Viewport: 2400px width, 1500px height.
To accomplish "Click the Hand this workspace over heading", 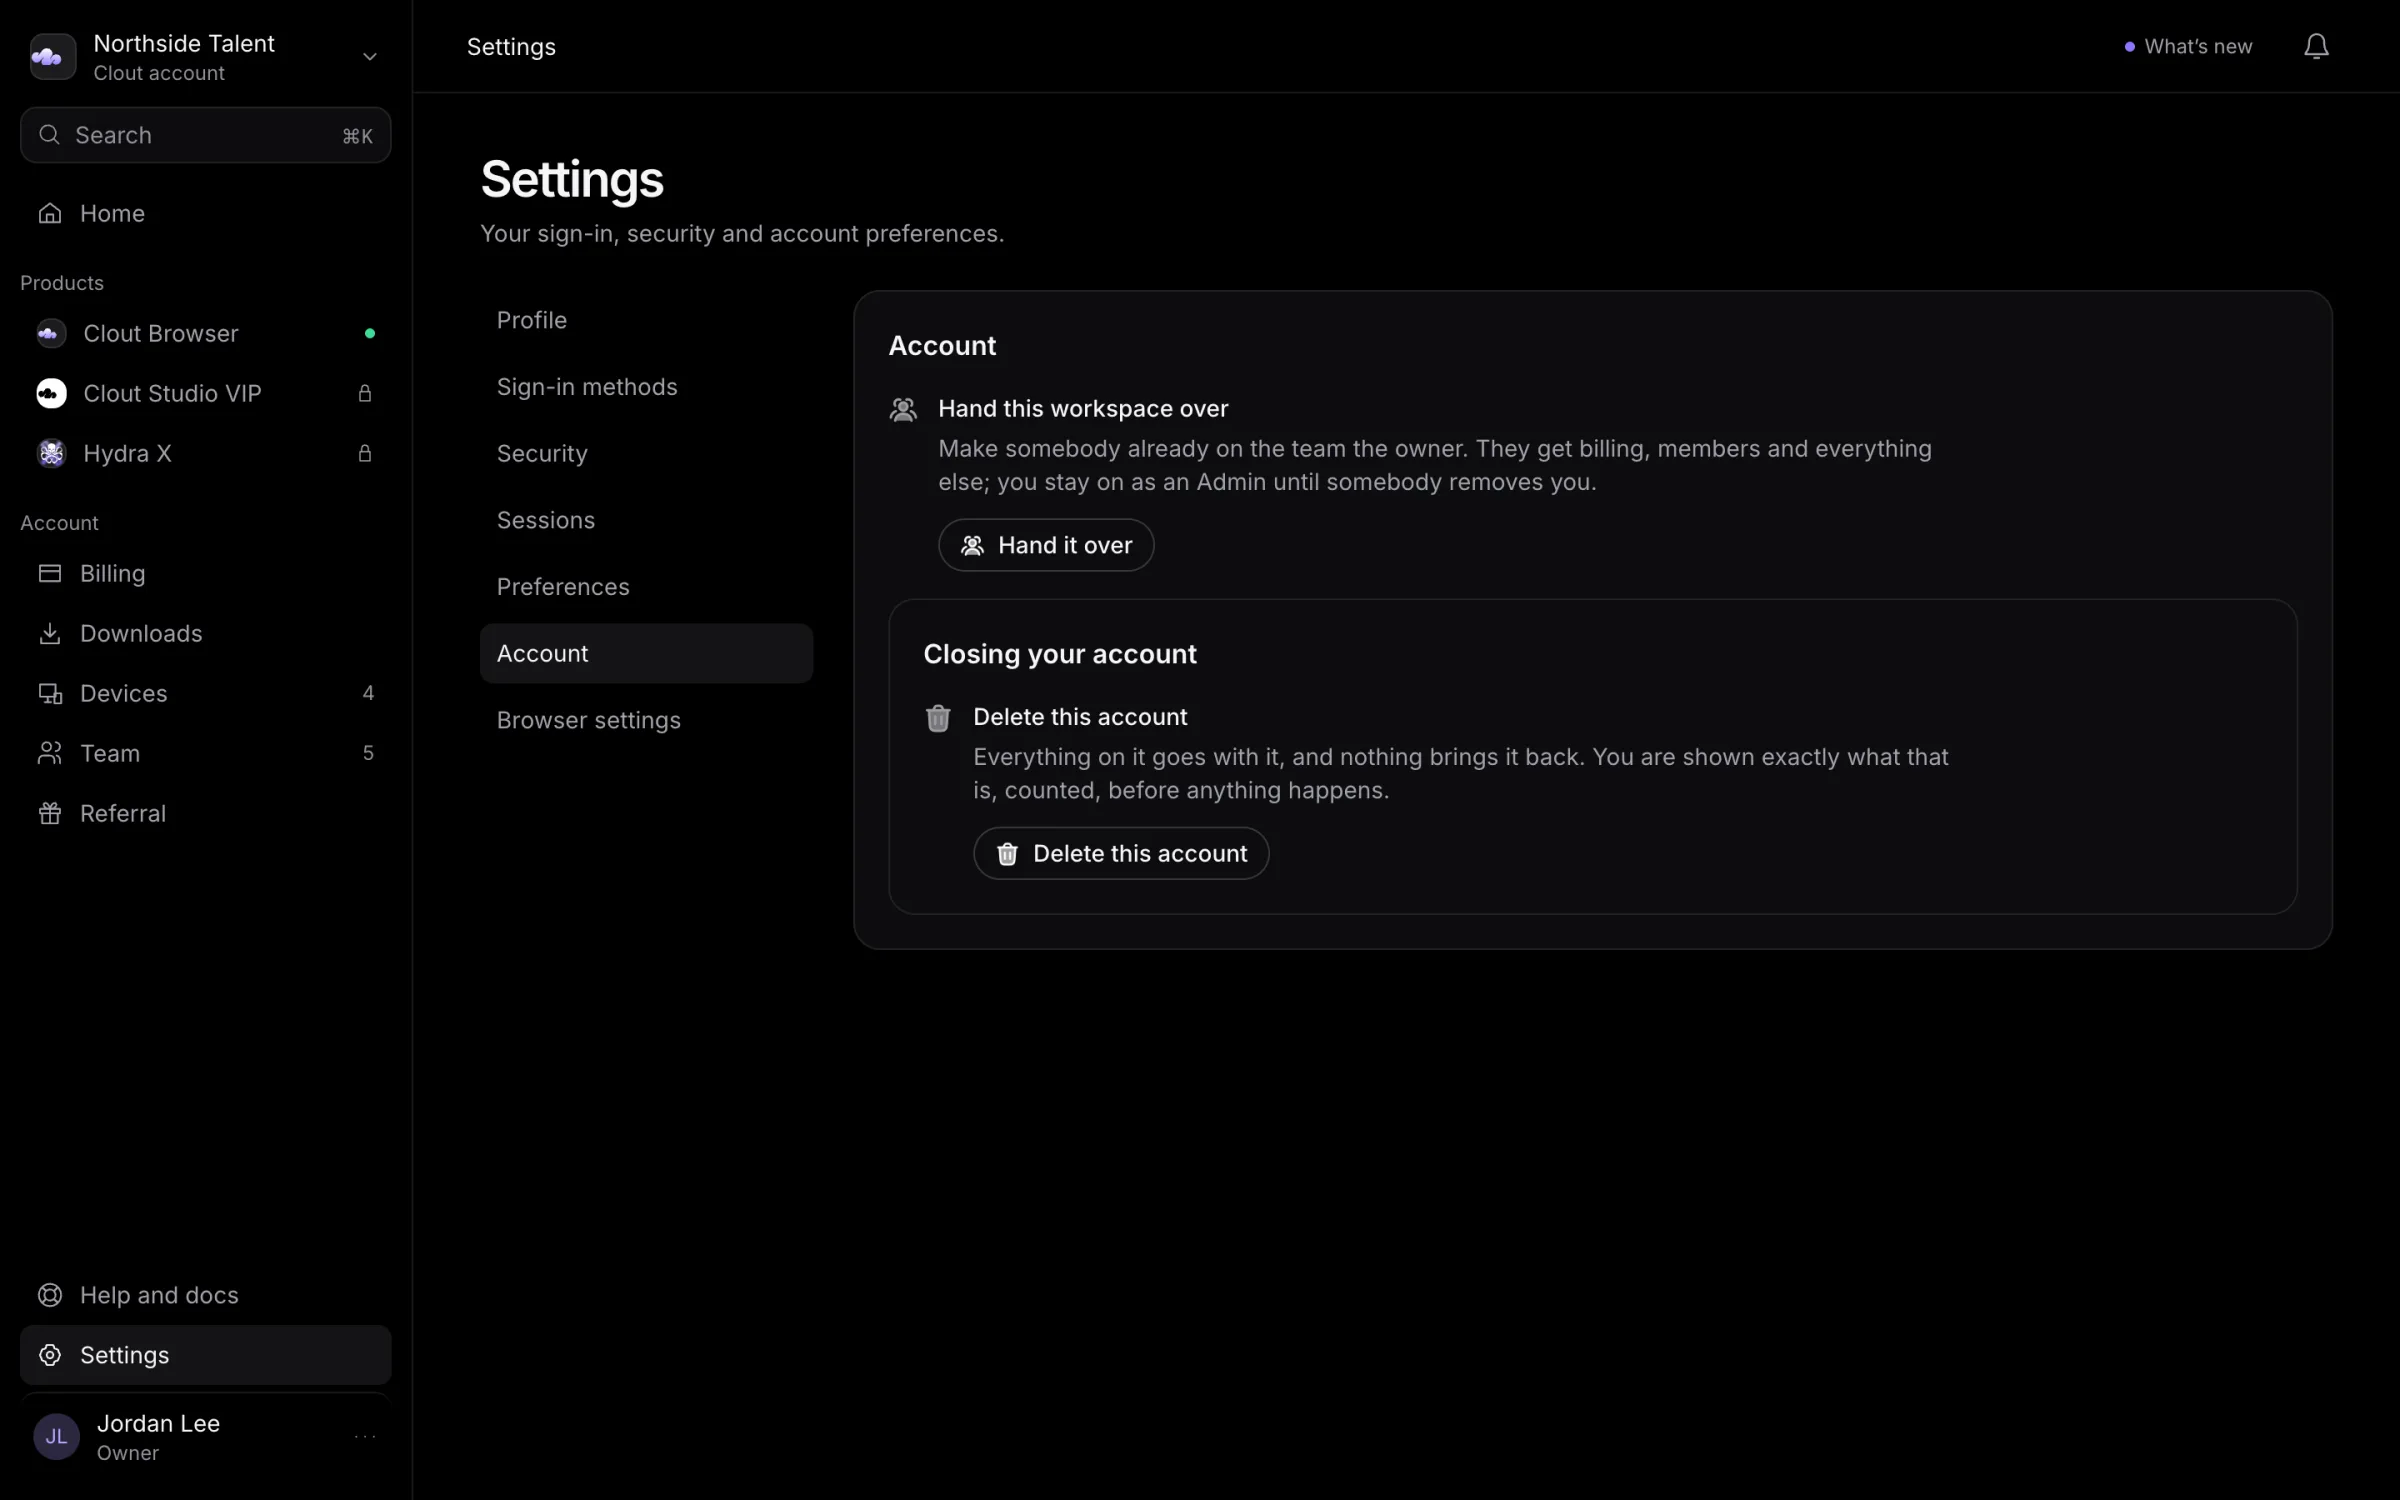I will point(1083,408).
